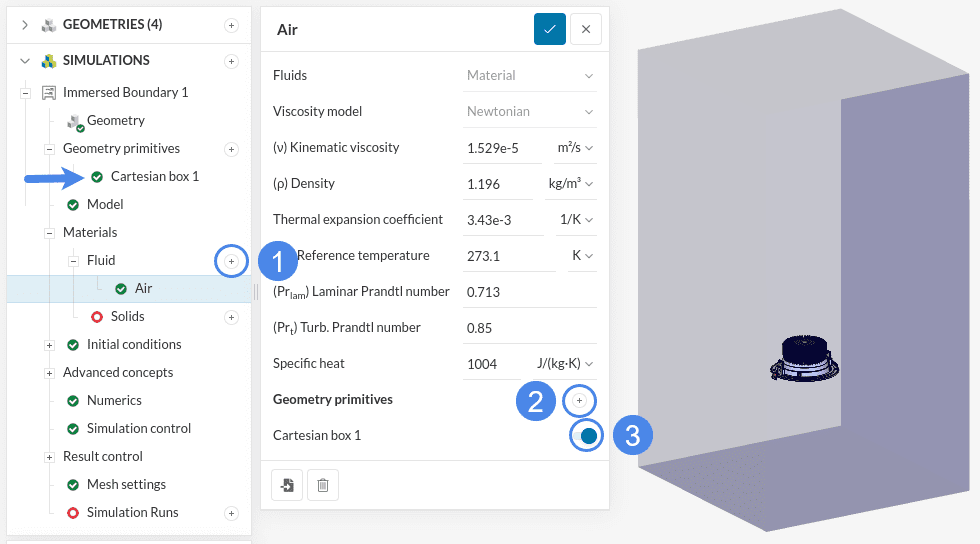Add a new fluid with the plus icon
Image resolution: width=980 pixels, height=544 pixels.
tap(231, 261)
